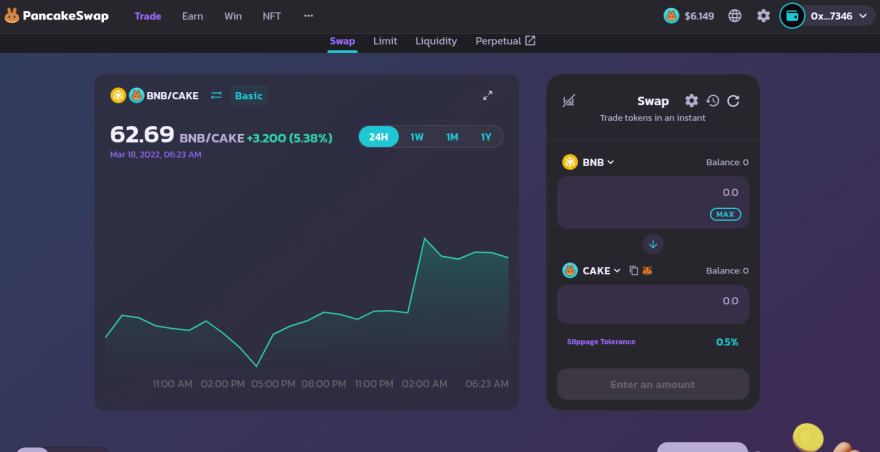Image resolution: width=880 pixels, height=452 pixels.
Task: Click the PancakeSwap bunny logo
Action: pyautogui.click(x=12, y=16)
